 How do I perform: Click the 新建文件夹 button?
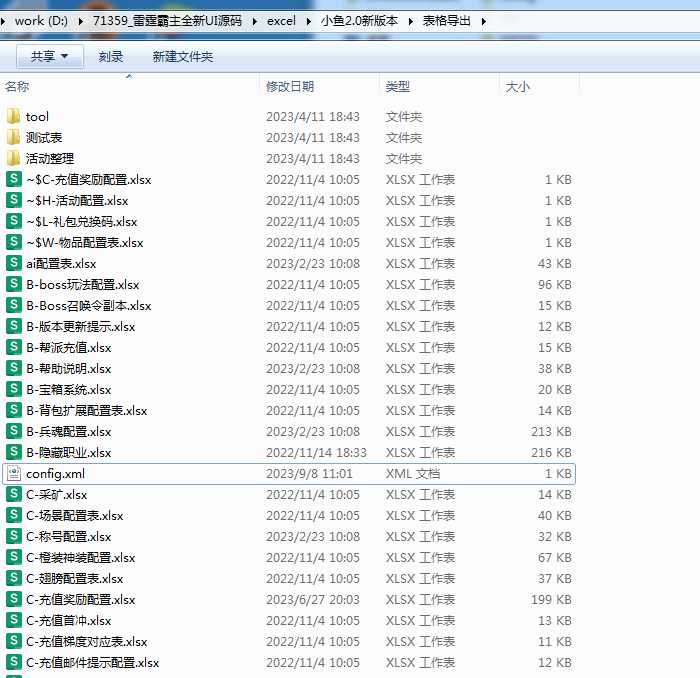click(x=182, y=57)
